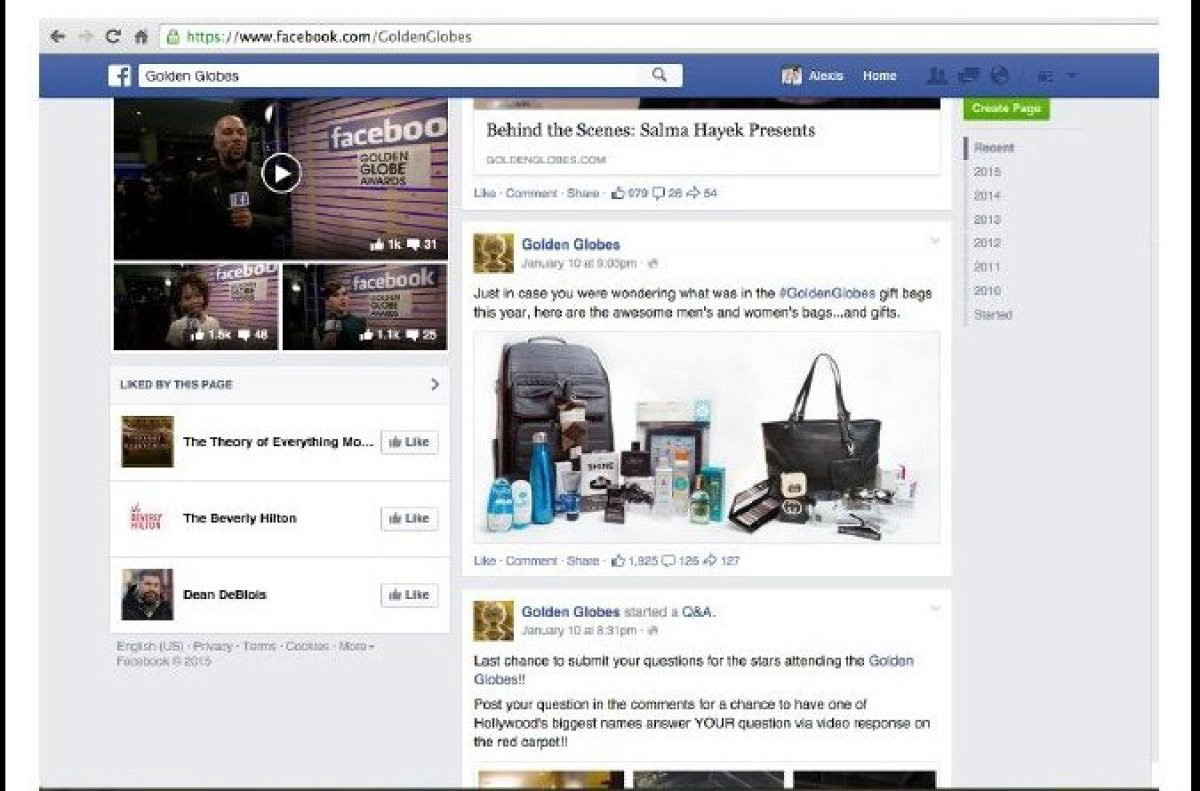1200x791 pixels.
Task: Reload the page with the refresh icon
Action: point(114,36)
